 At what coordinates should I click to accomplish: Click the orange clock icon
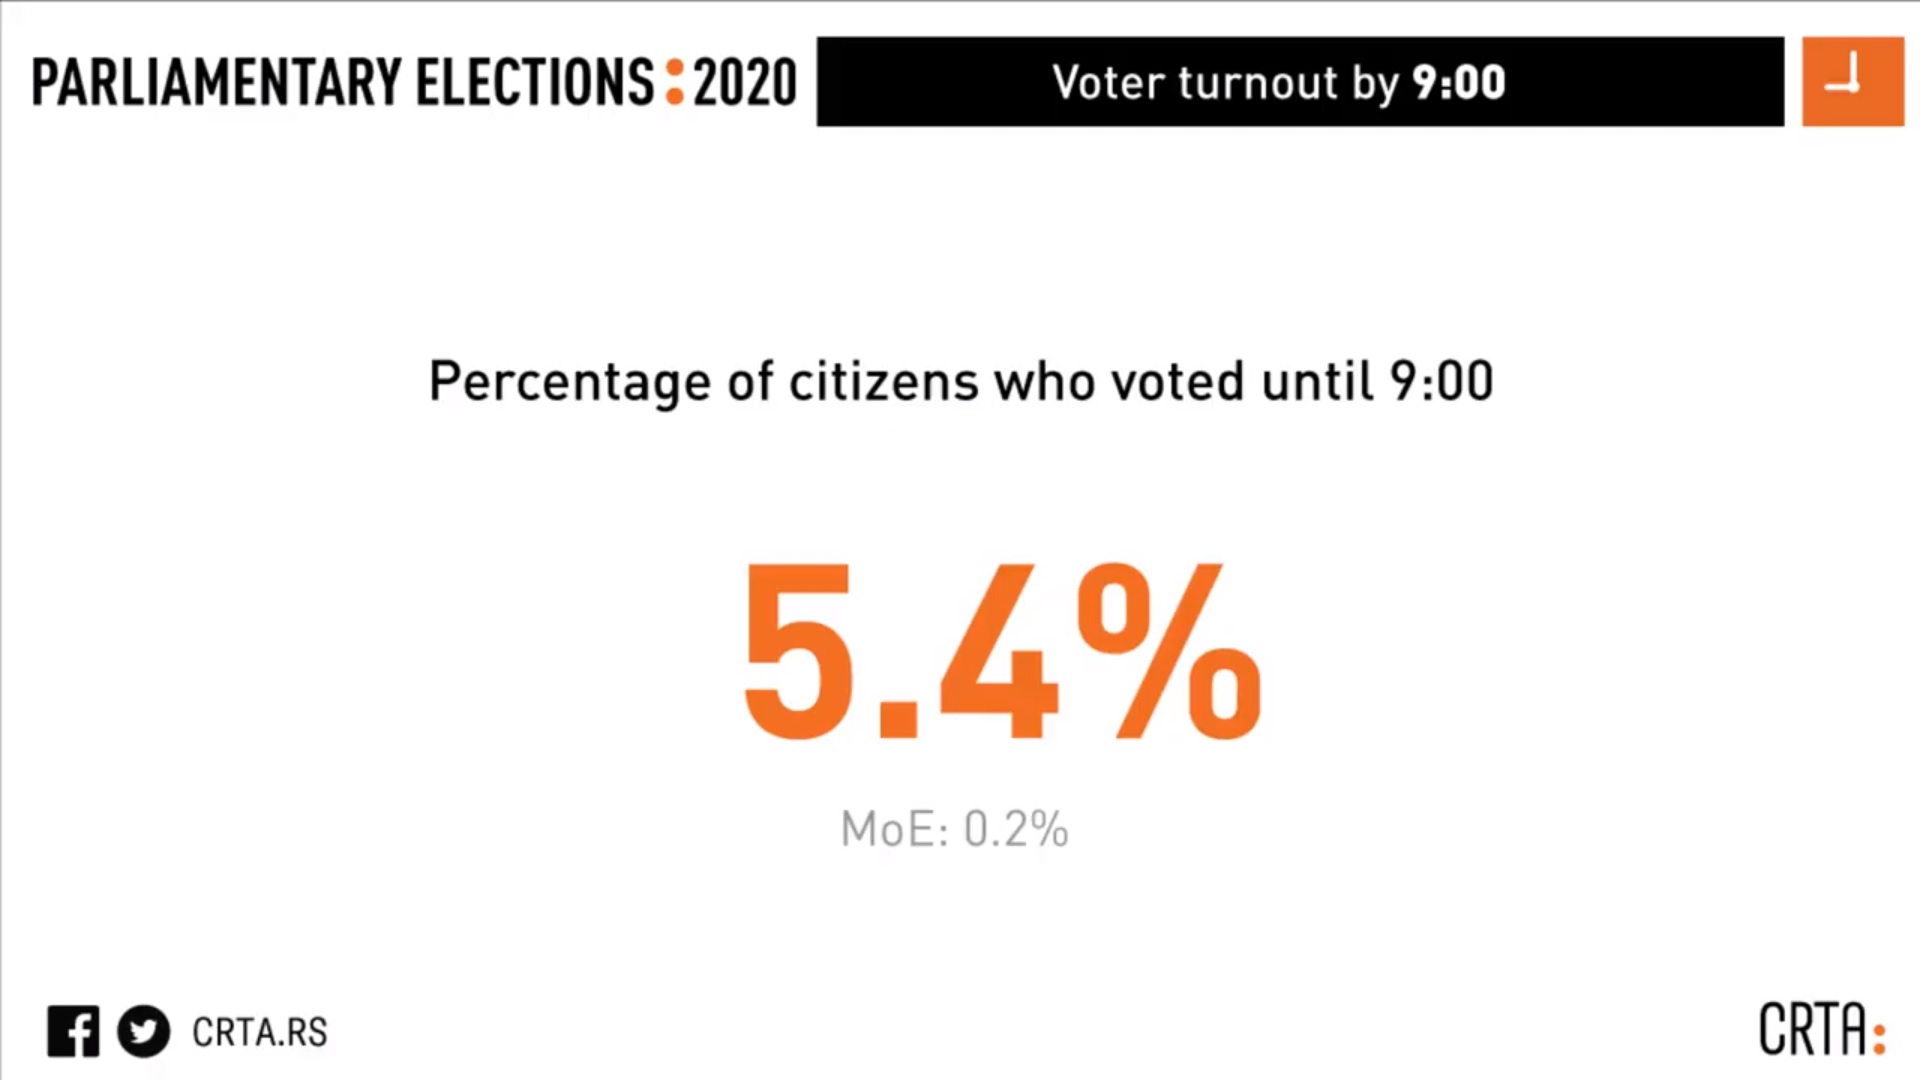pos(1852,82)
